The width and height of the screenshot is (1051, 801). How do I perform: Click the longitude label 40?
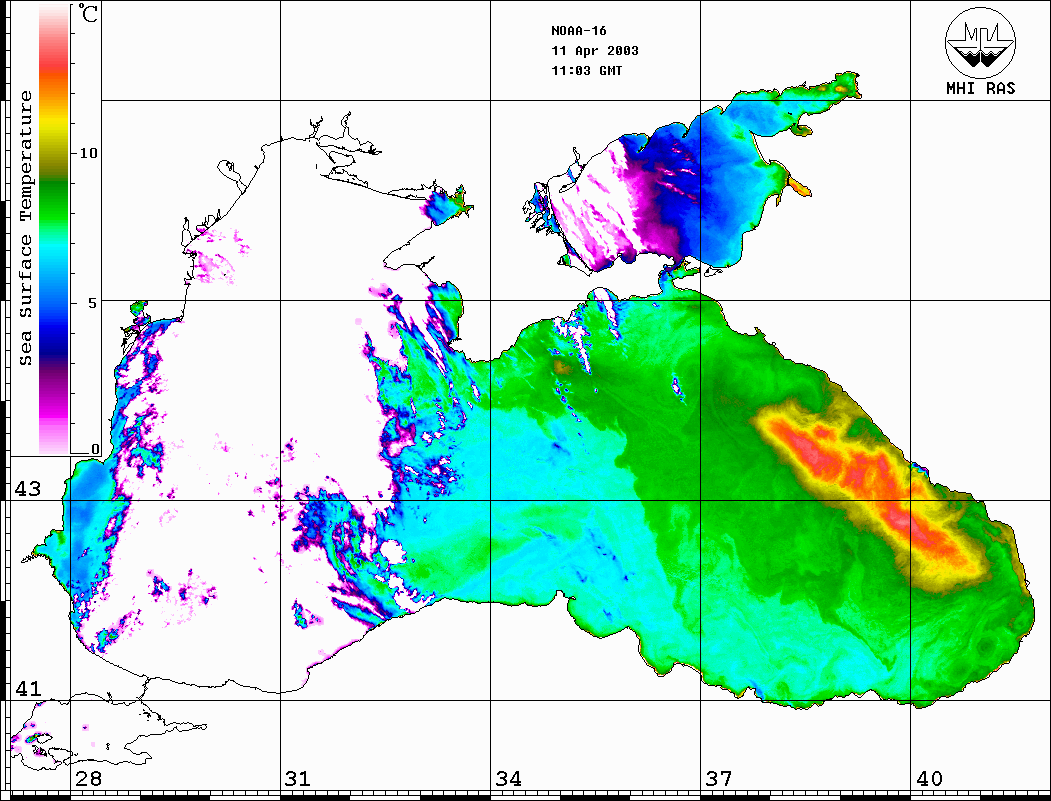coord(929,779)
